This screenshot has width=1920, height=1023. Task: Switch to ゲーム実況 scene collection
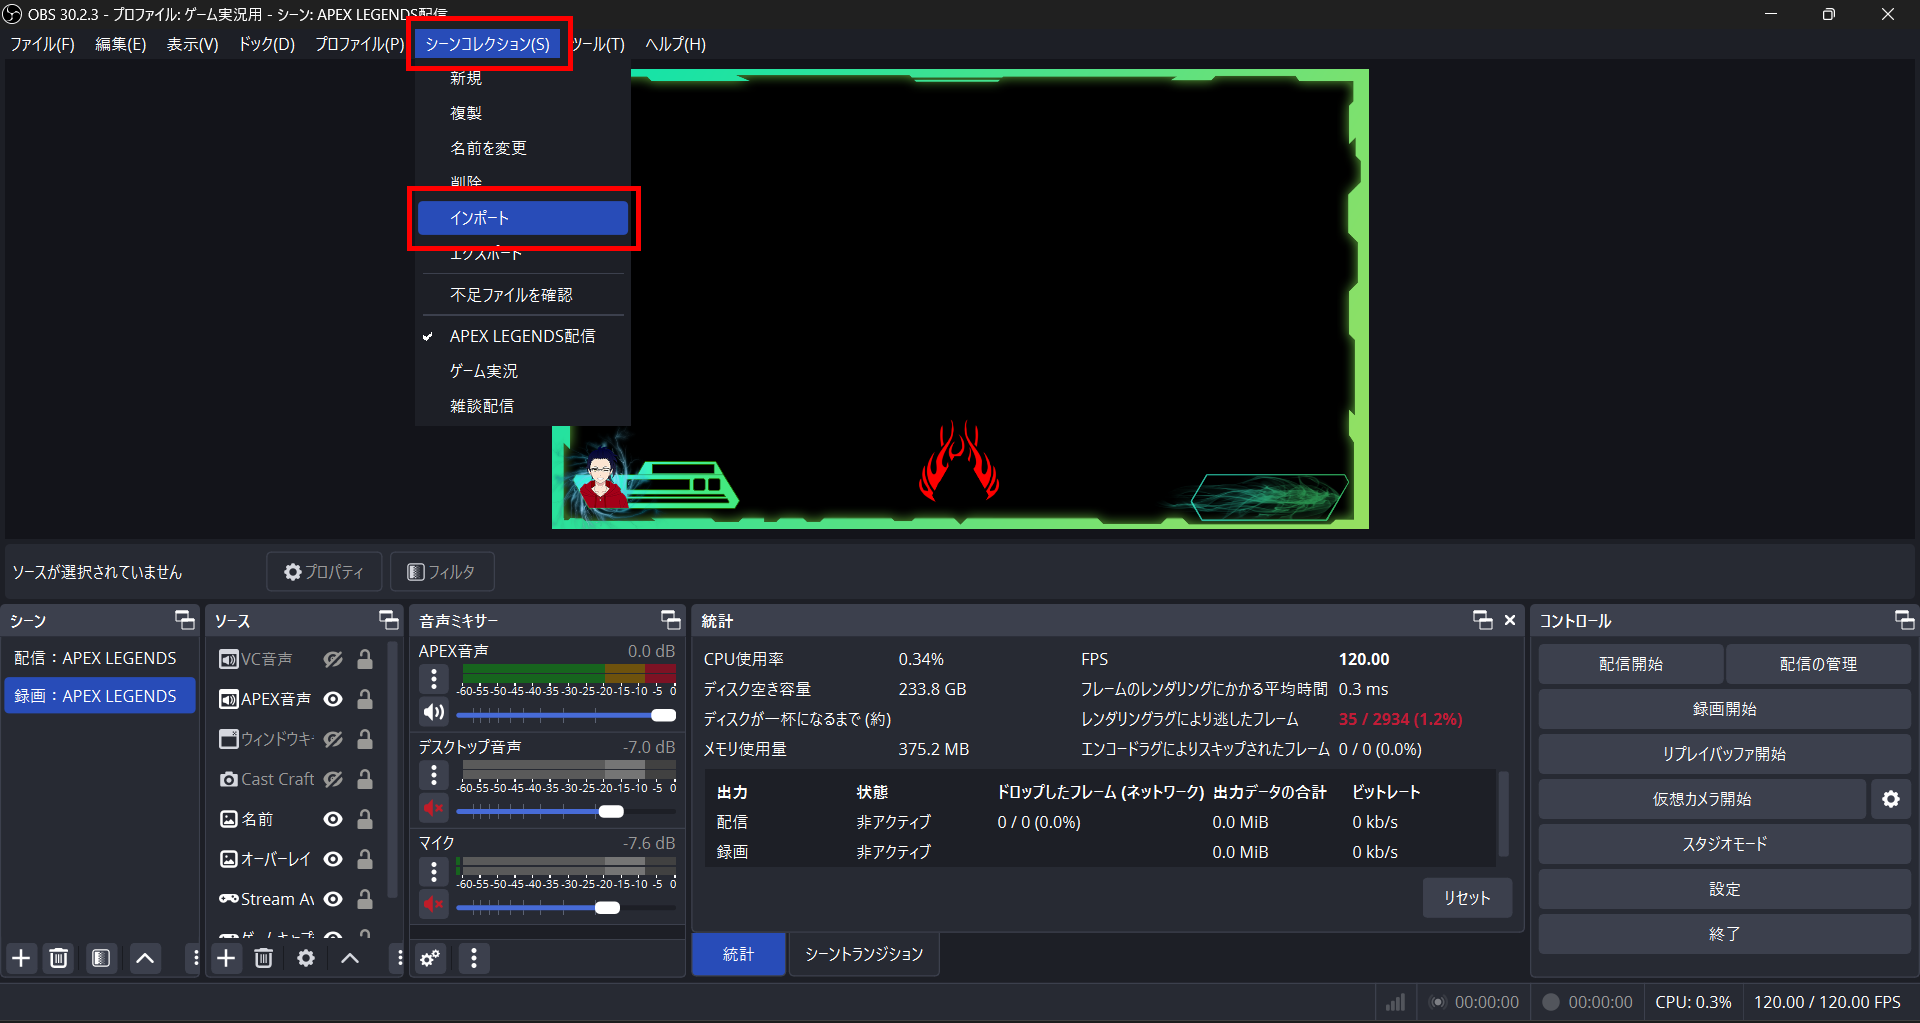click(523, 371)
